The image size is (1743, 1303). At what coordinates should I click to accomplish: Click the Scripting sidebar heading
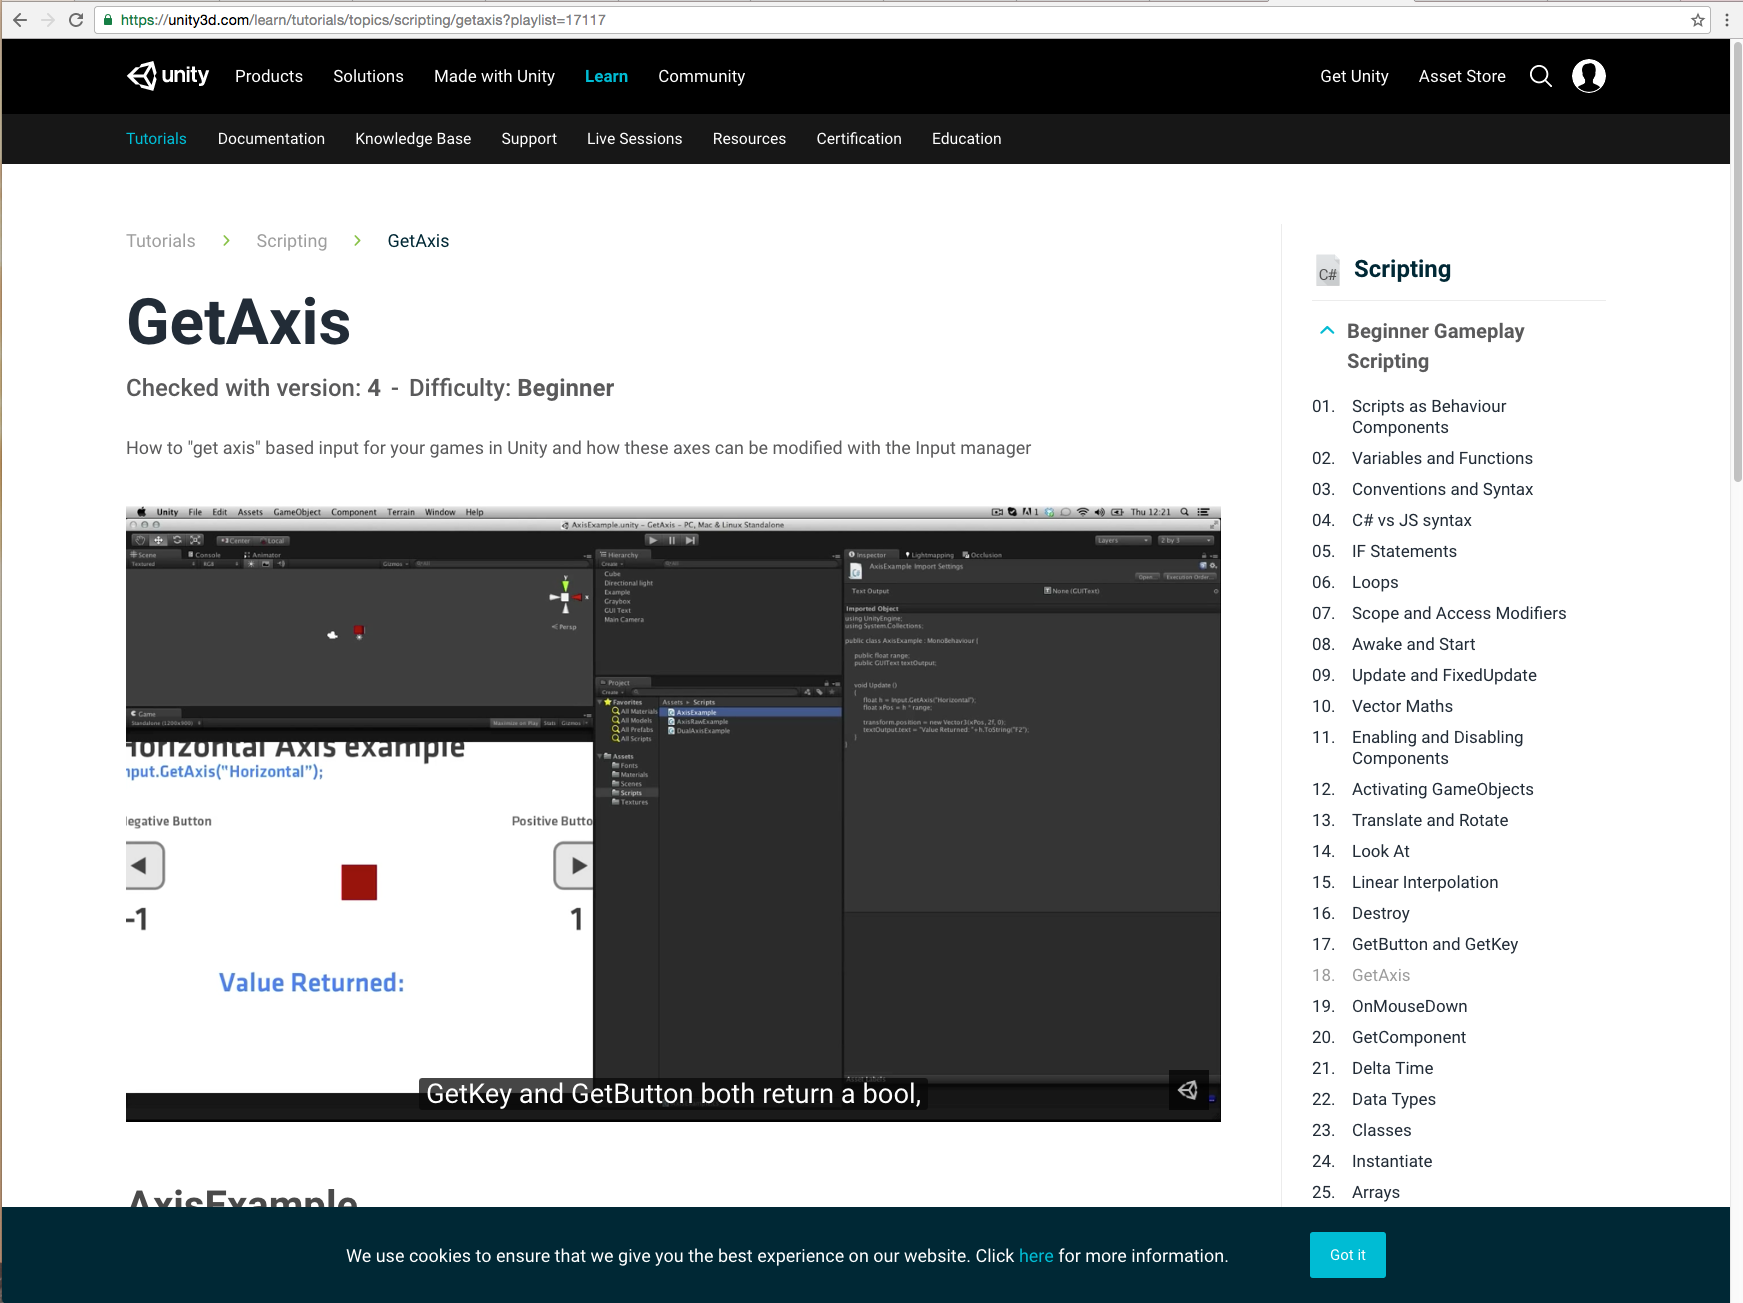click(x=1402, y=269)
